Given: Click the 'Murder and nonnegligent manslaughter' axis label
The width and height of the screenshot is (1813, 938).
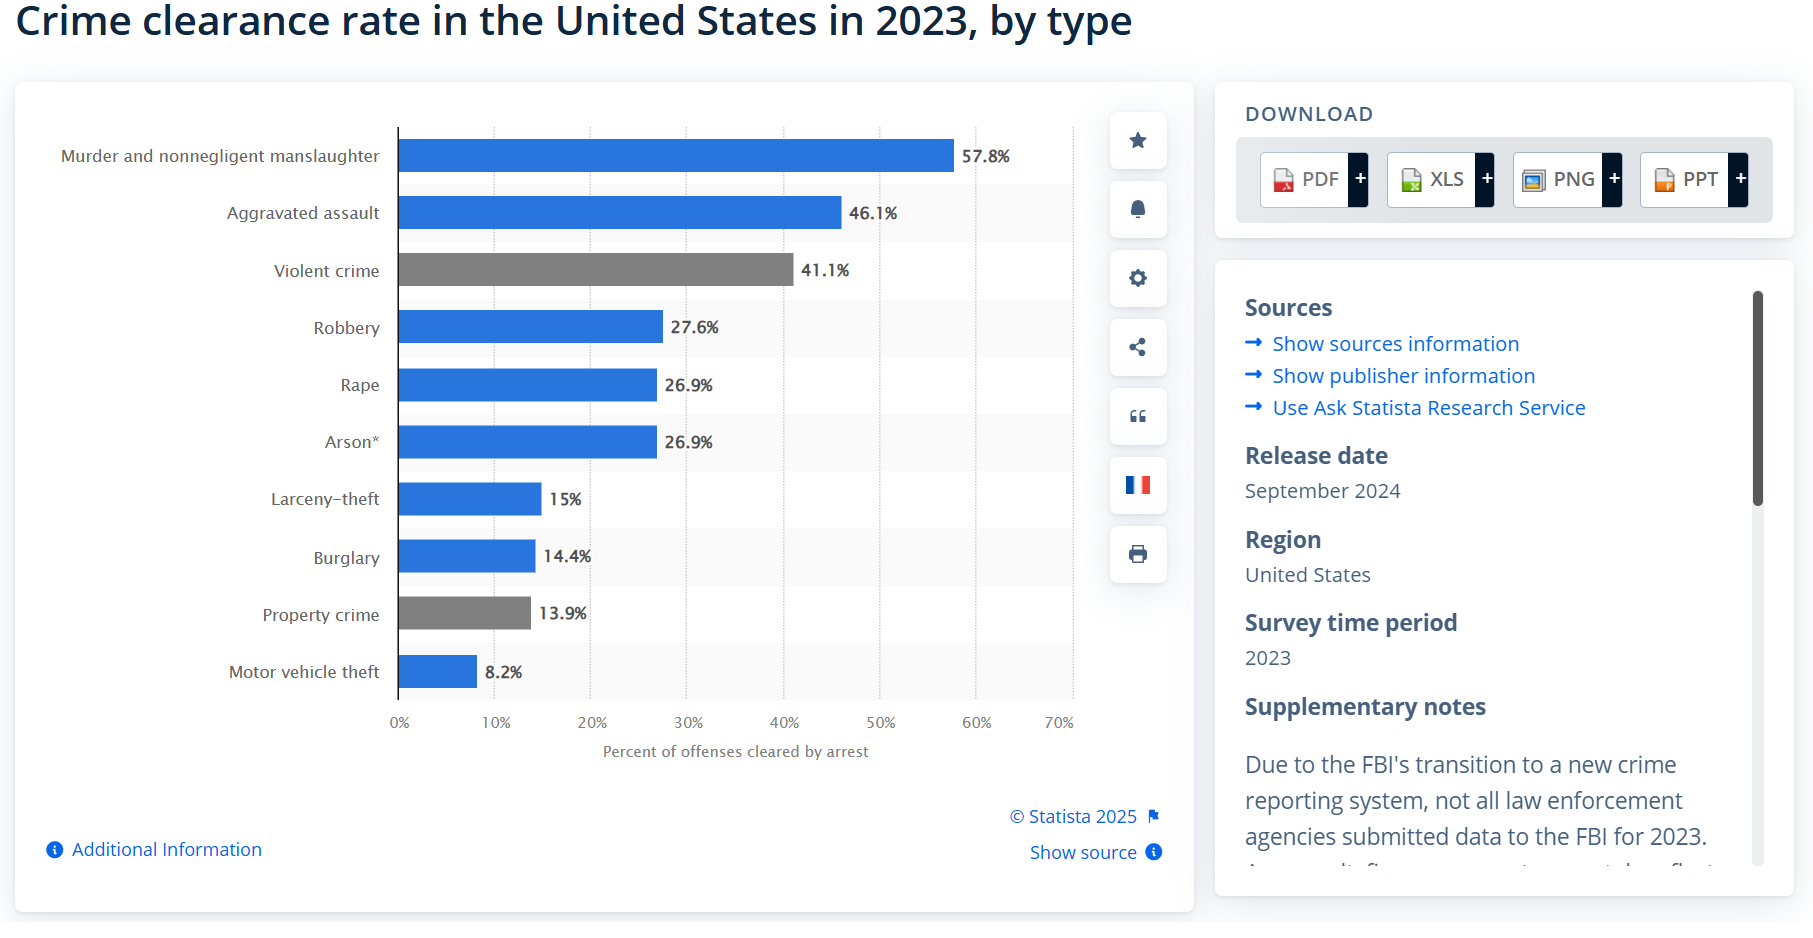Looking at the screenshot, I should pos(220,156).
